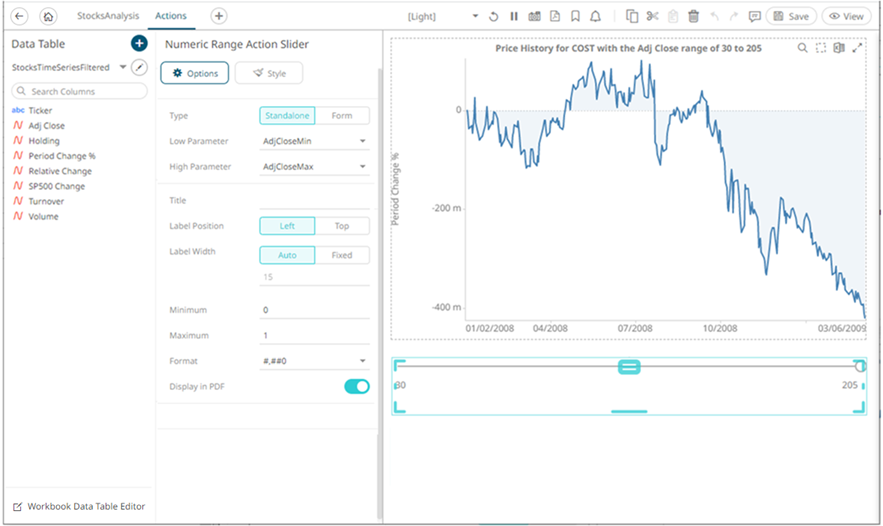Click the pause icon in the toolbar

(514, 17)
